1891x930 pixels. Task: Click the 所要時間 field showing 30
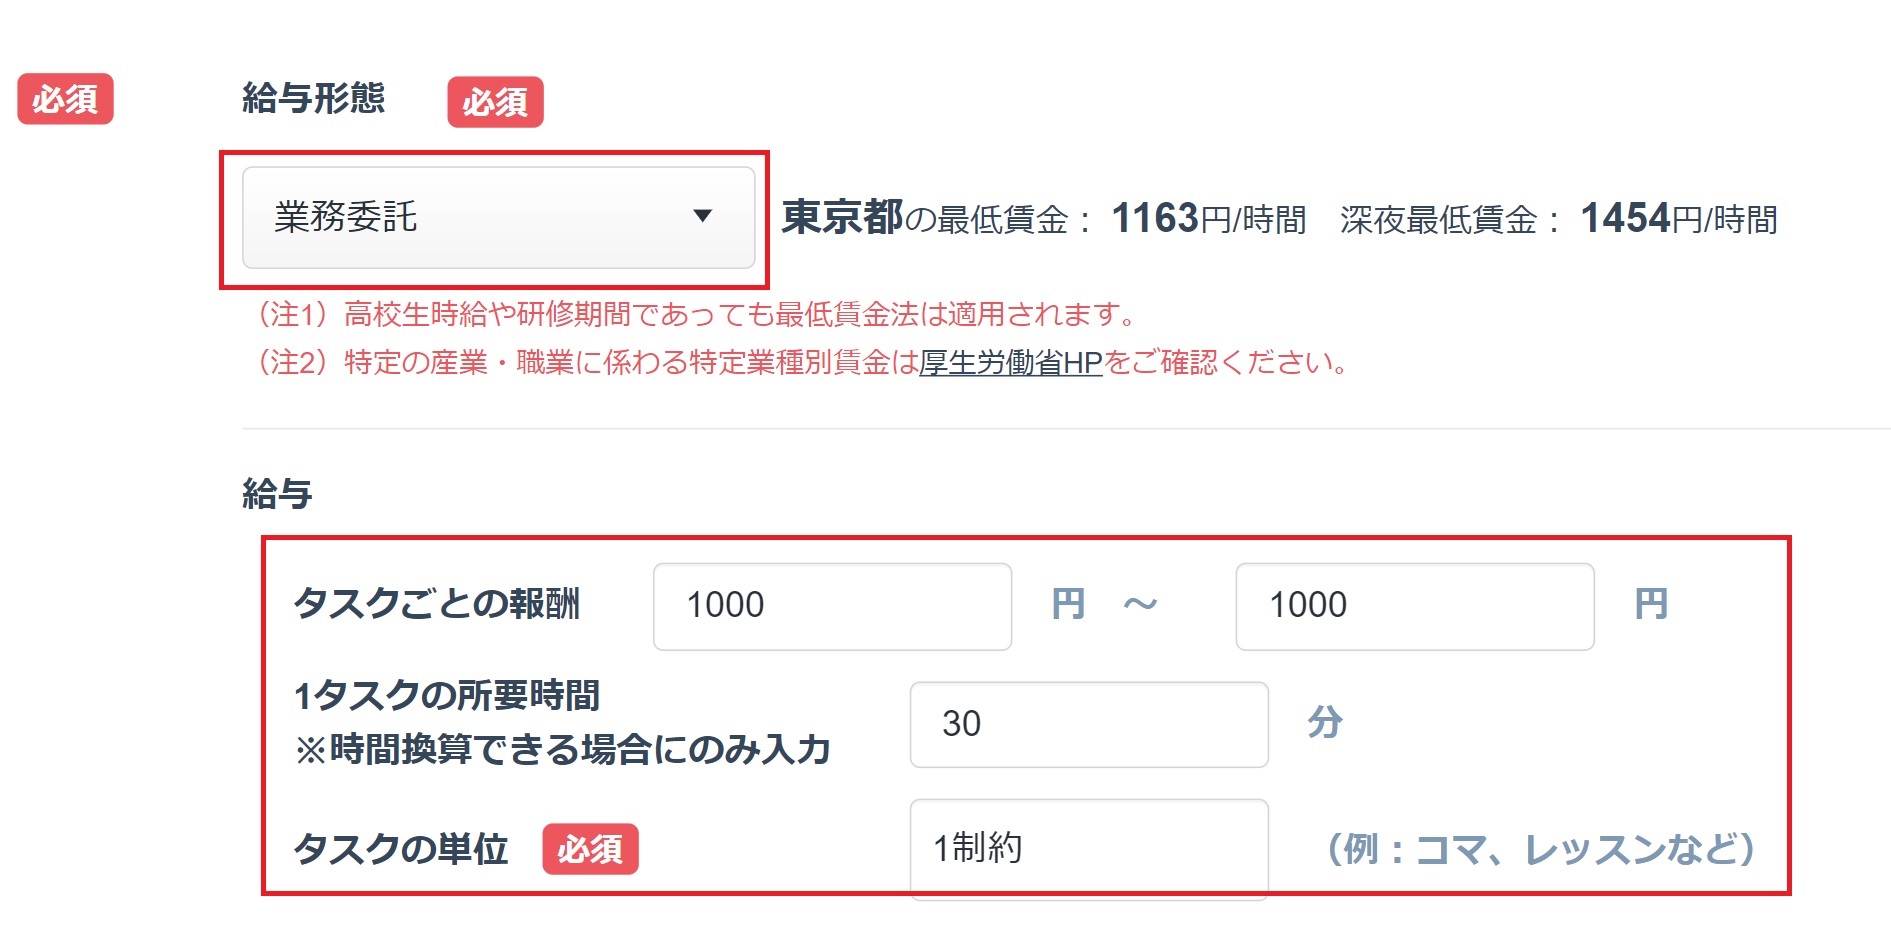(x=1088, y=724)
